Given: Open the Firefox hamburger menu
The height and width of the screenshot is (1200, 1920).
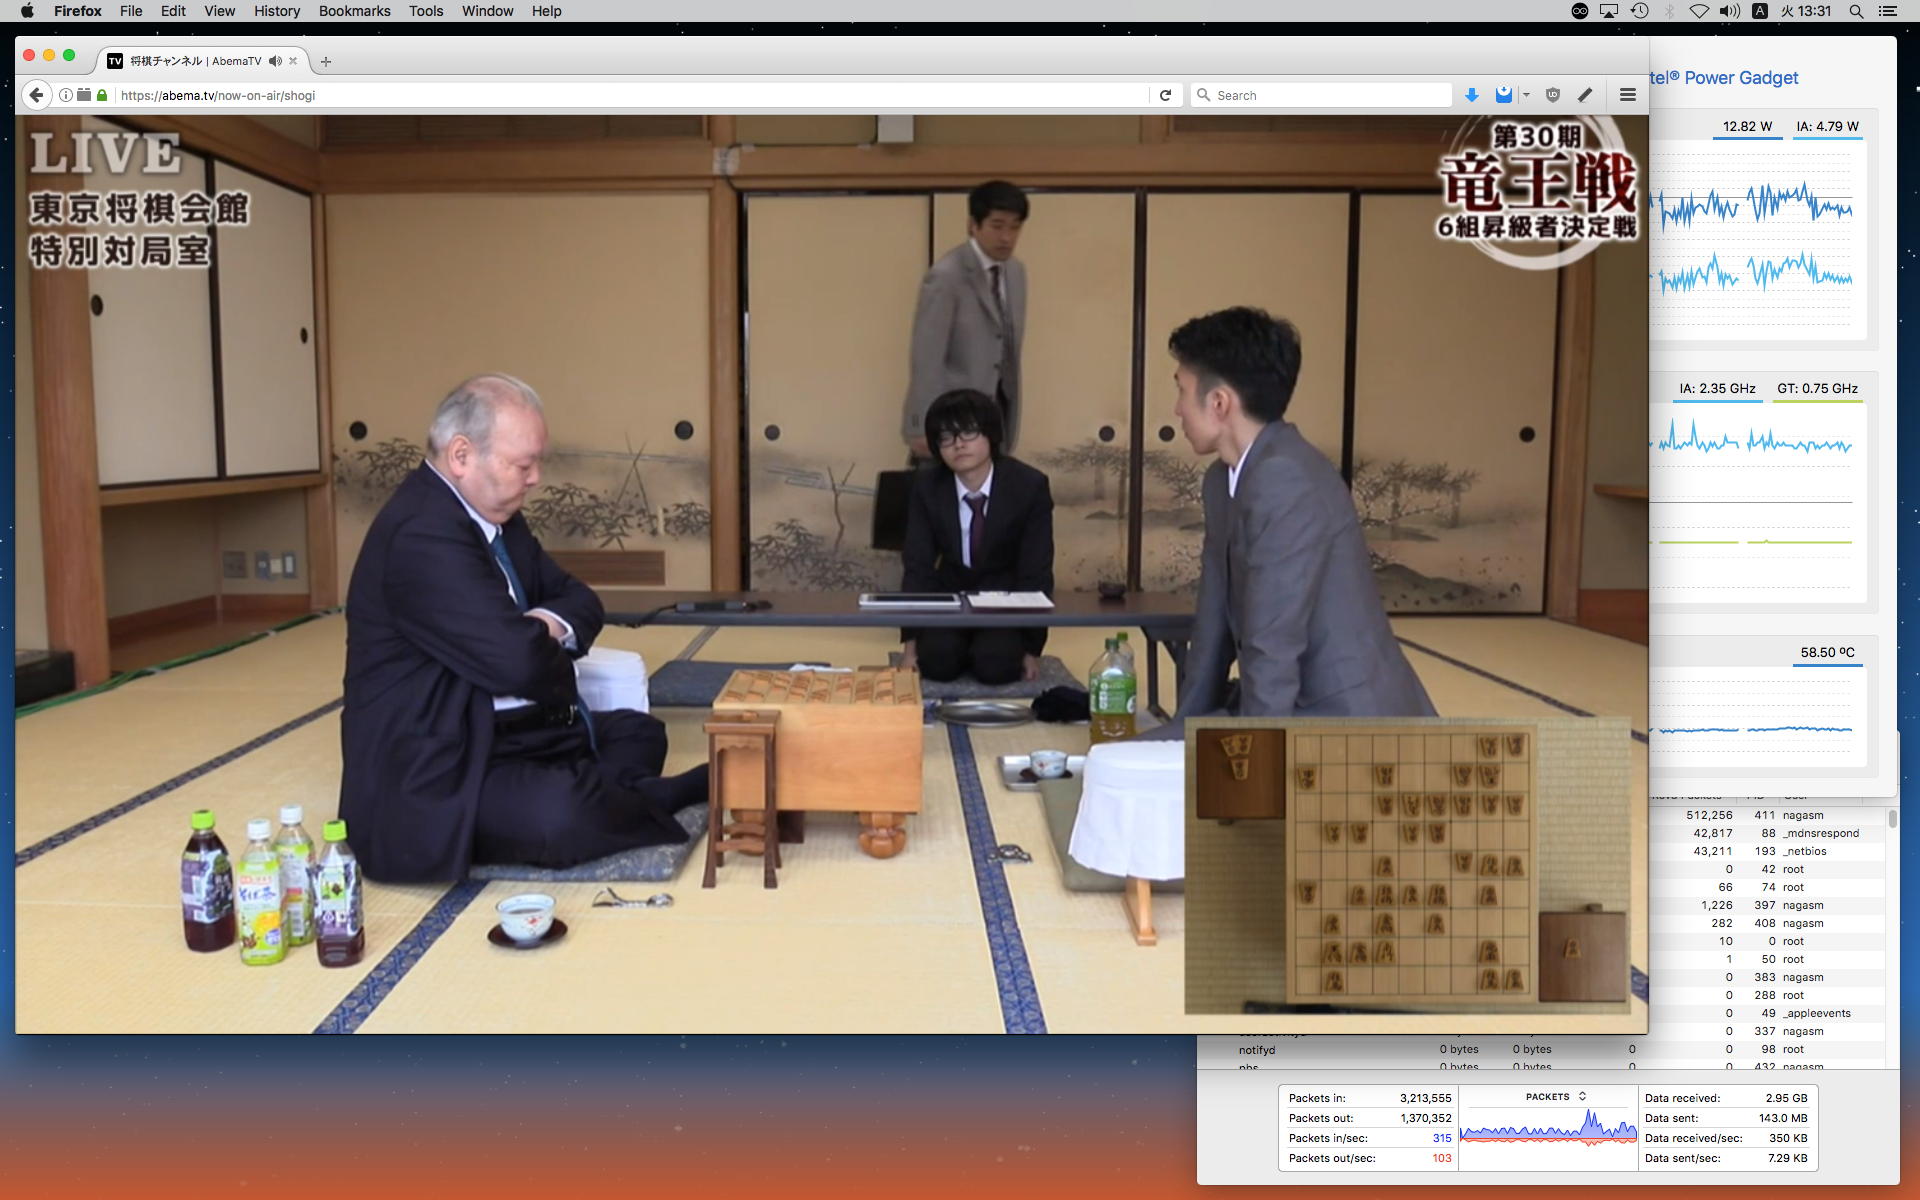Looking at the screenshot, I should 1627,95.
